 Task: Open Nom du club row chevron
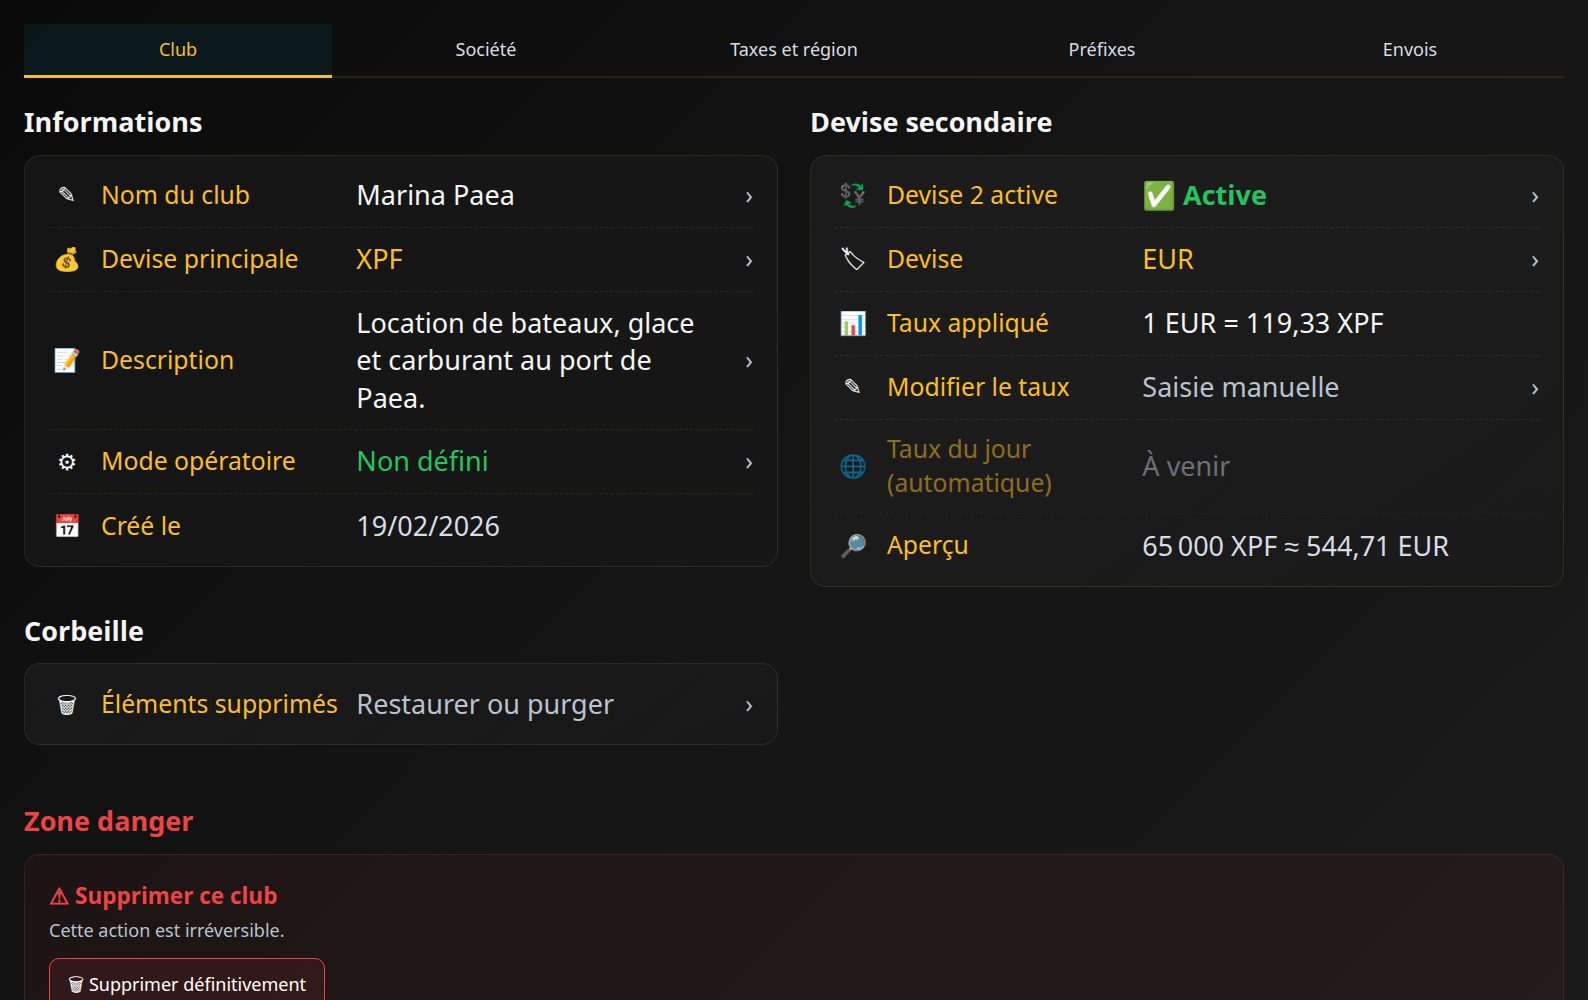[x=749, y=197]
